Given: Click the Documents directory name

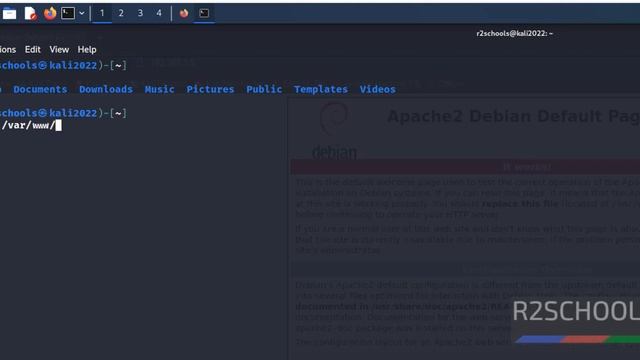Looking at the screenshot, I should point(40,89).
